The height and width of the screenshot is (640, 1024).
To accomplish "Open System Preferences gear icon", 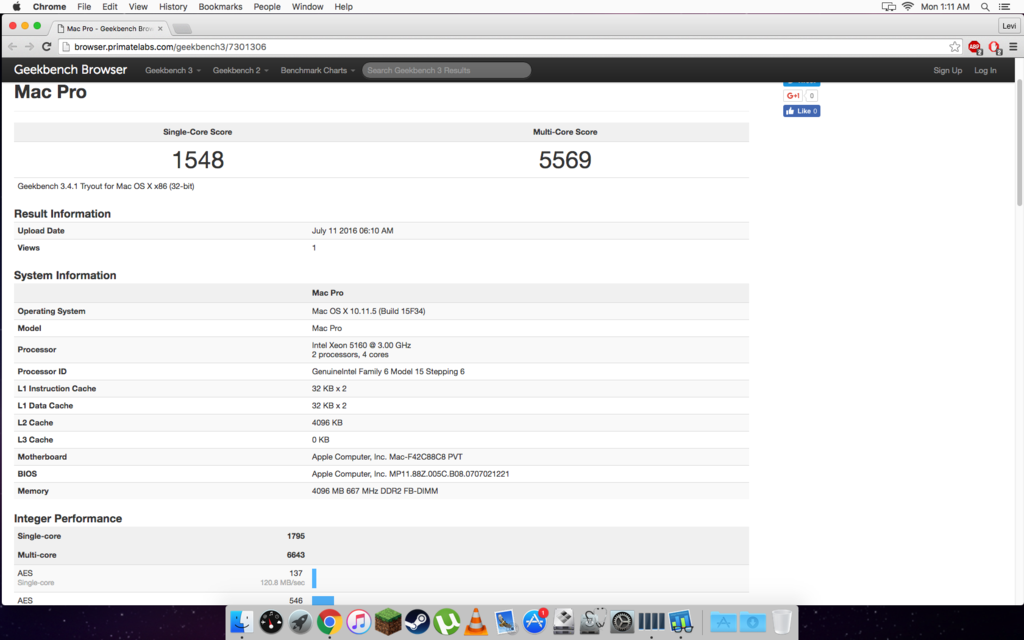I will click(622, 622).
